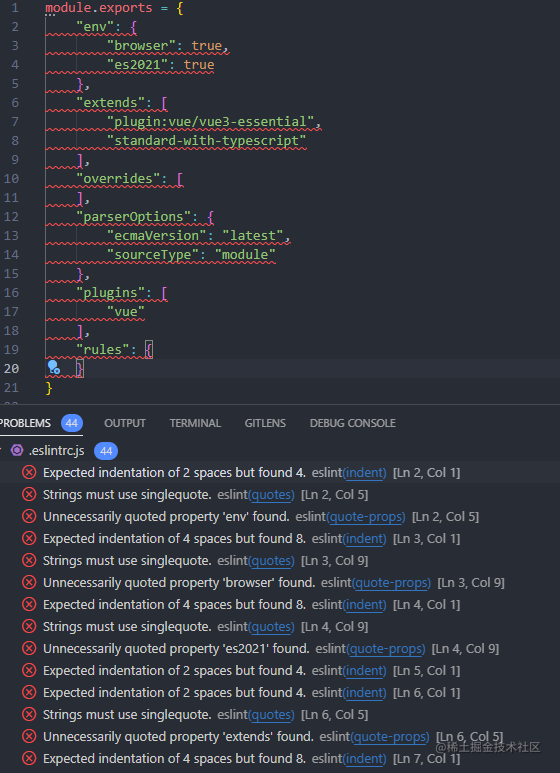Click the "vue" string on line 17

(x=126, y=312)
